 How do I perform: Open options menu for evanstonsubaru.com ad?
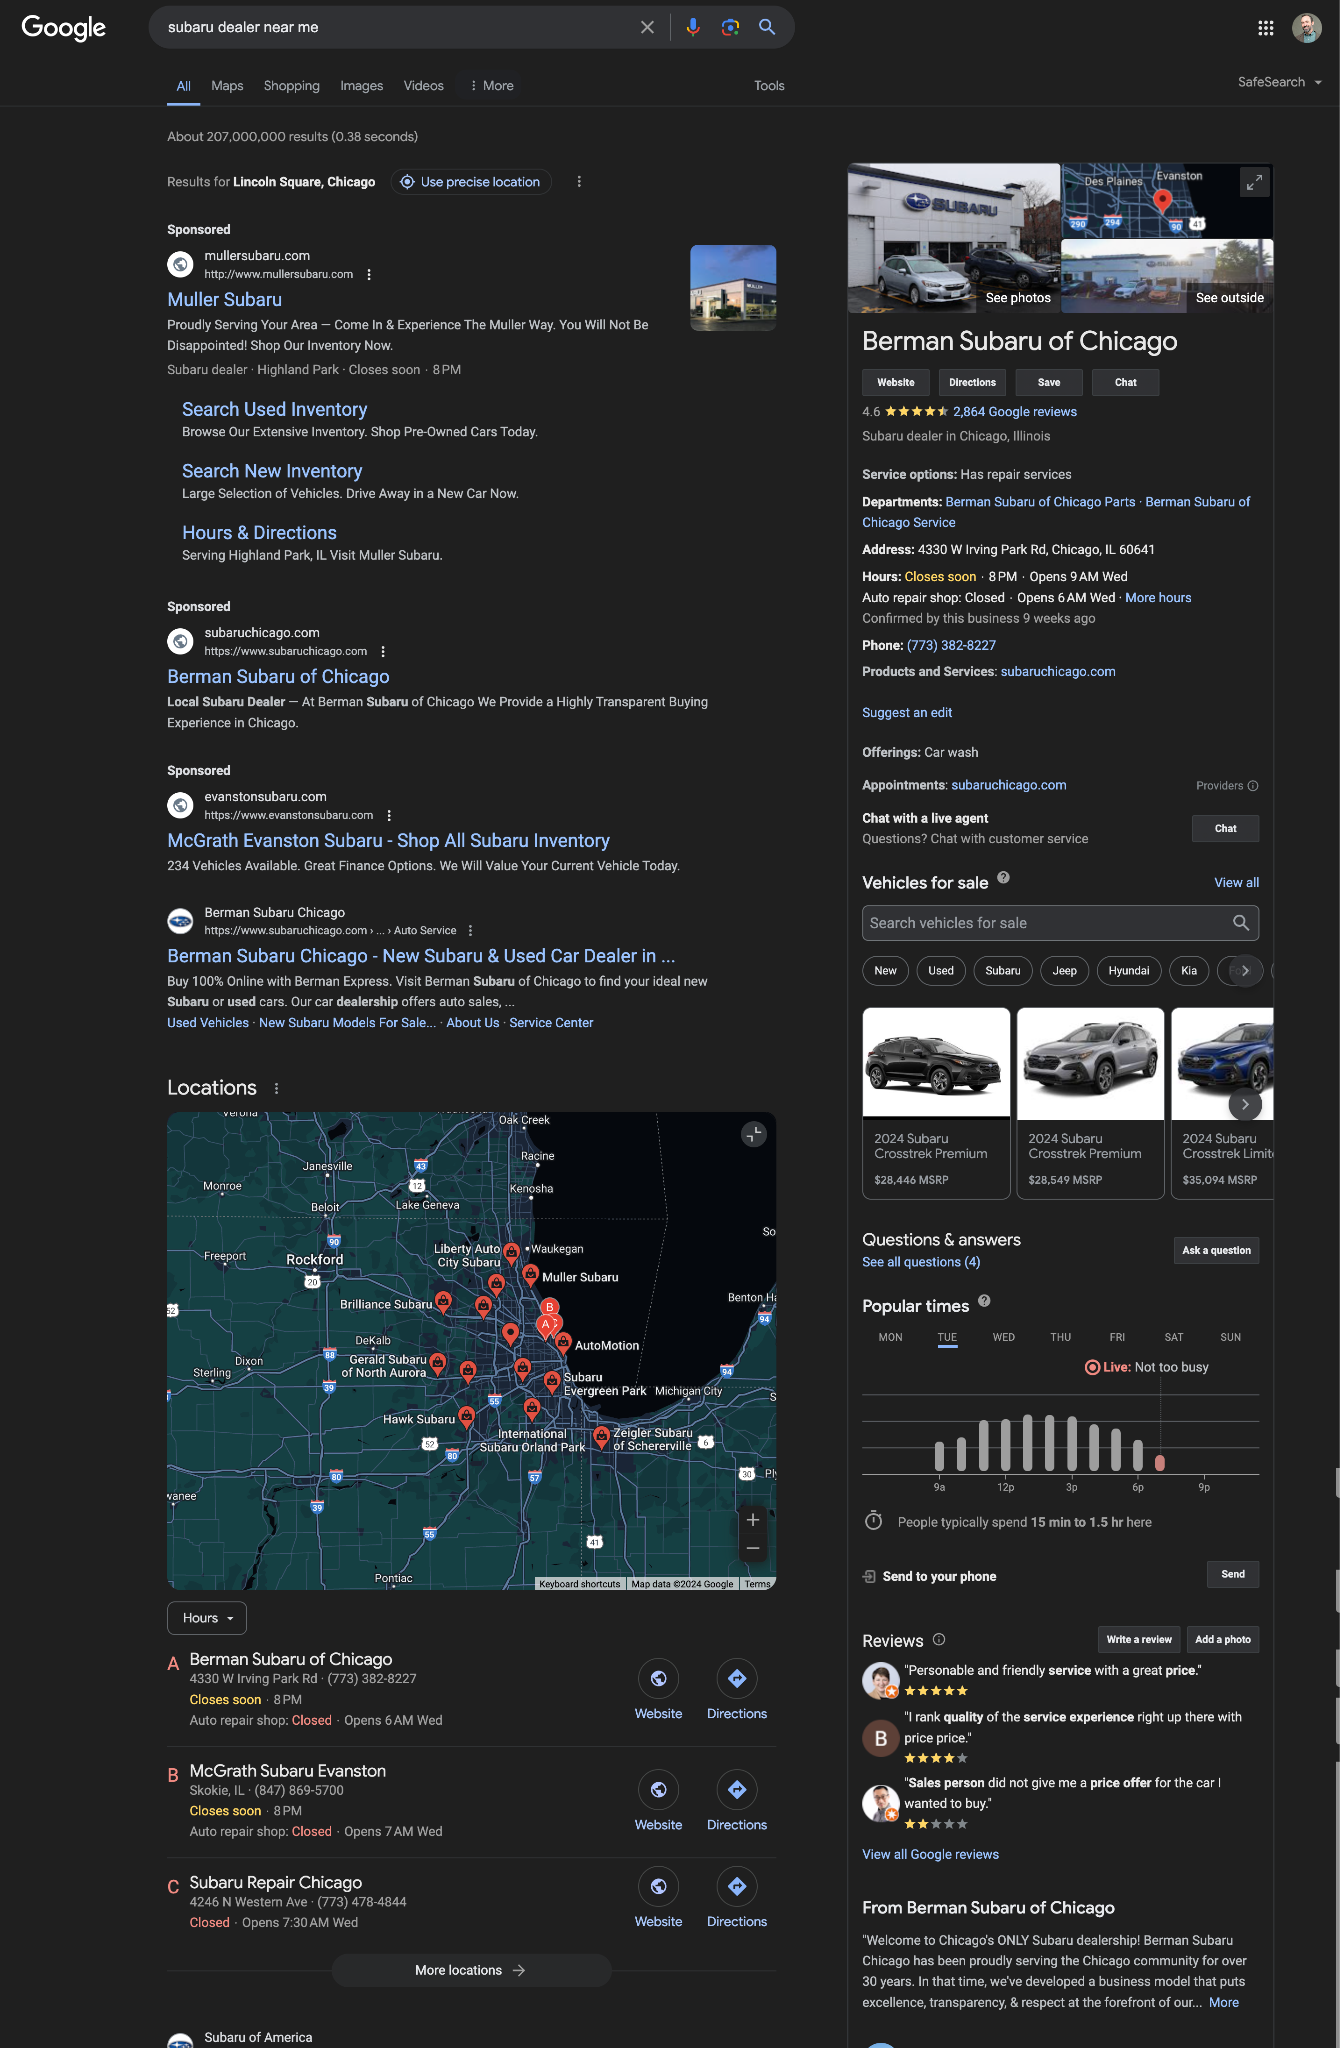tap(389, 815)
